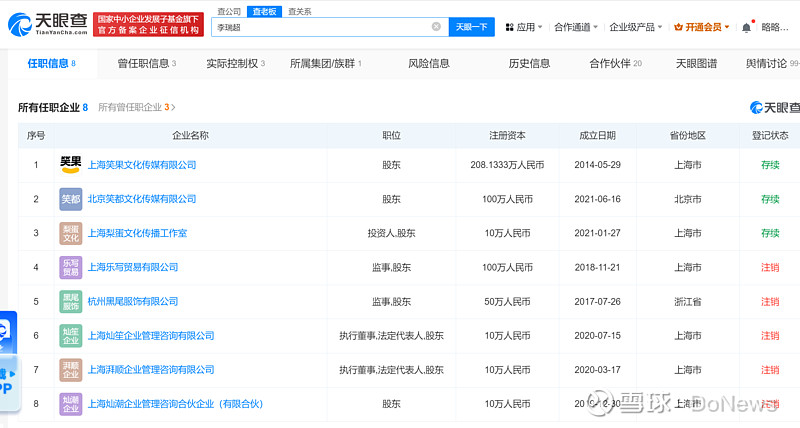The height and width of the screenshot is (428, 800).
Task: Expand 所有曾任职企业 chevron
Action: point(173,107)
